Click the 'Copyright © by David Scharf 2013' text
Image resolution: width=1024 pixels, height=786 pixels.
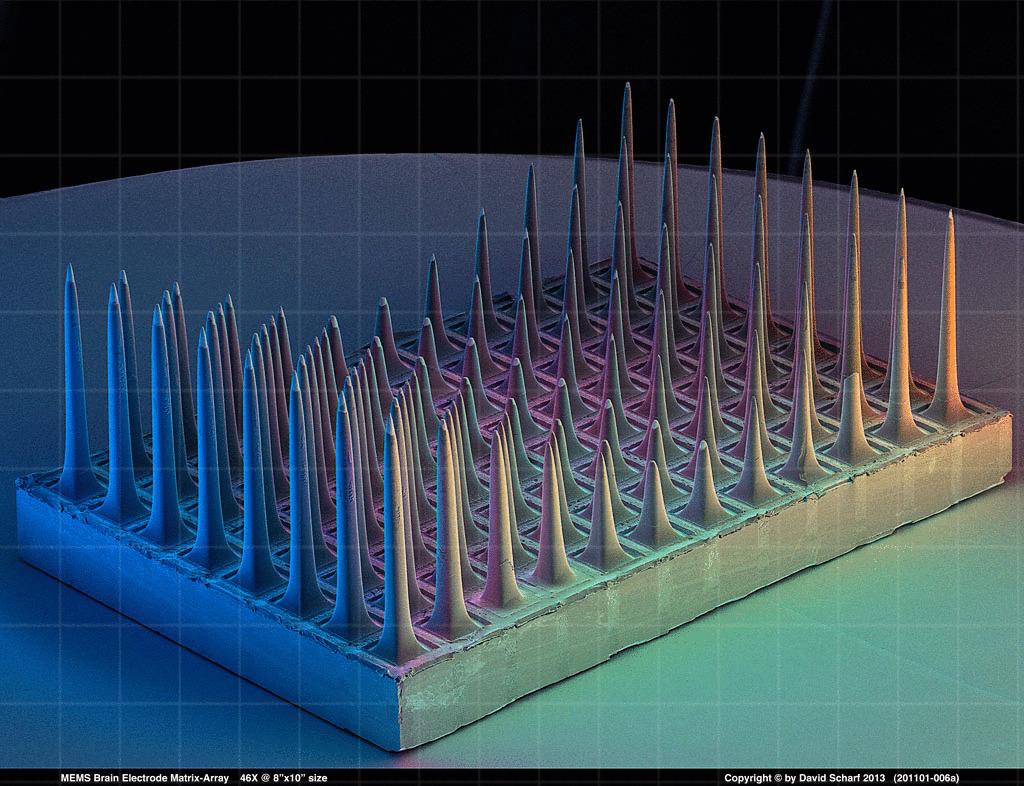[805, 778]
